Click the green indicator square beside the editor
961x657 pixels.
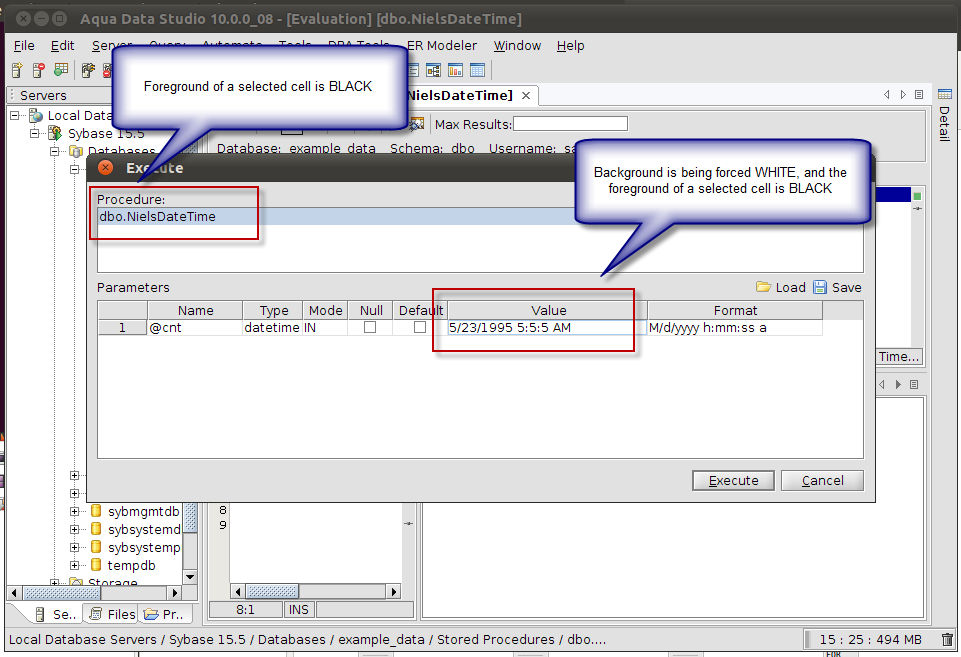917,196
